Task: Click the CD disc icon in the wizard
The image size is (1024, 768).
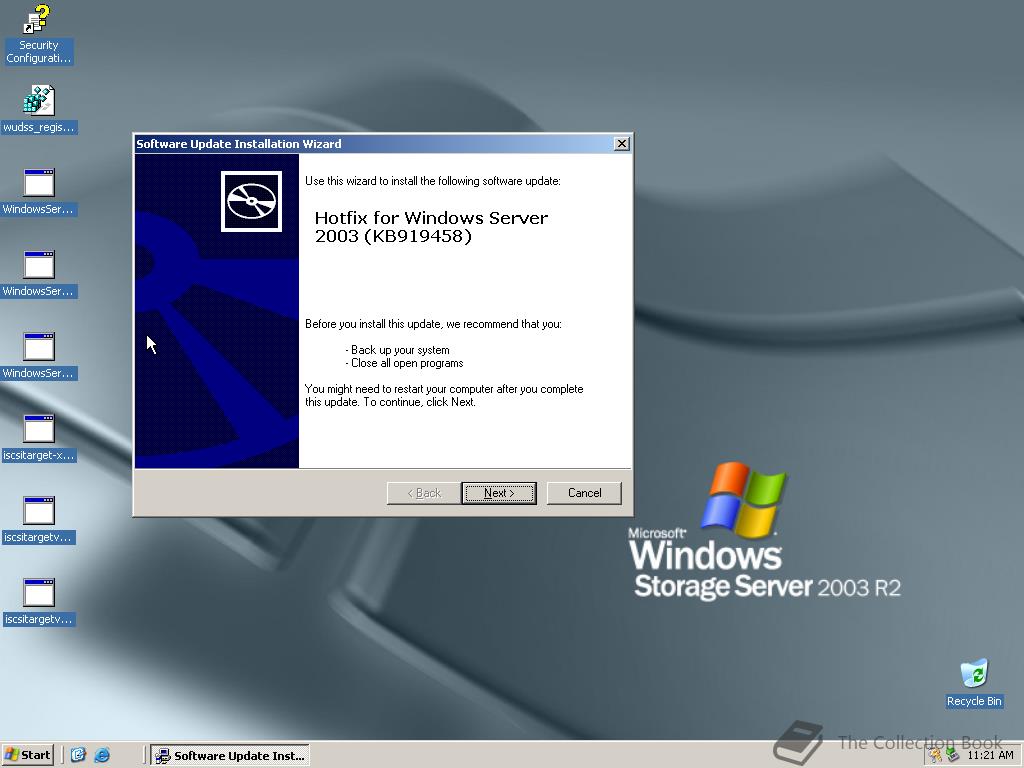Action: (x=251, y=201)
